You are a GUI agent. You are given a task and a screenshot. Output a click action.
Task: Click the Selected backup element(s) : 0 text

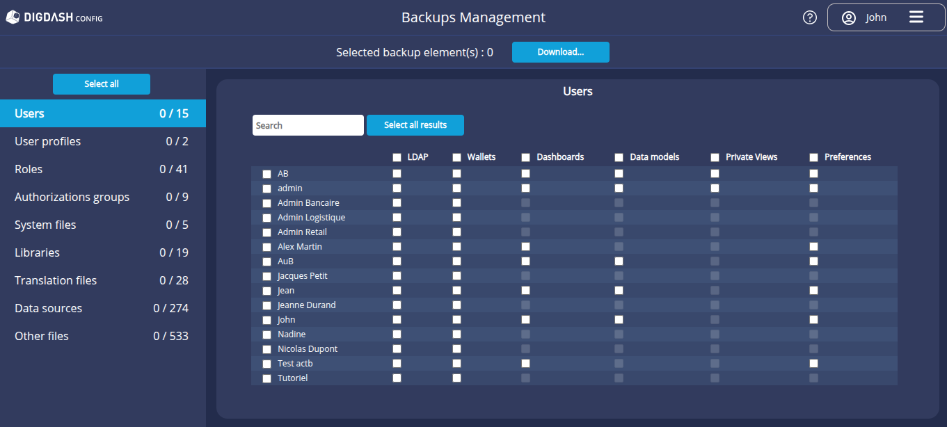click(x=415, y=53)
